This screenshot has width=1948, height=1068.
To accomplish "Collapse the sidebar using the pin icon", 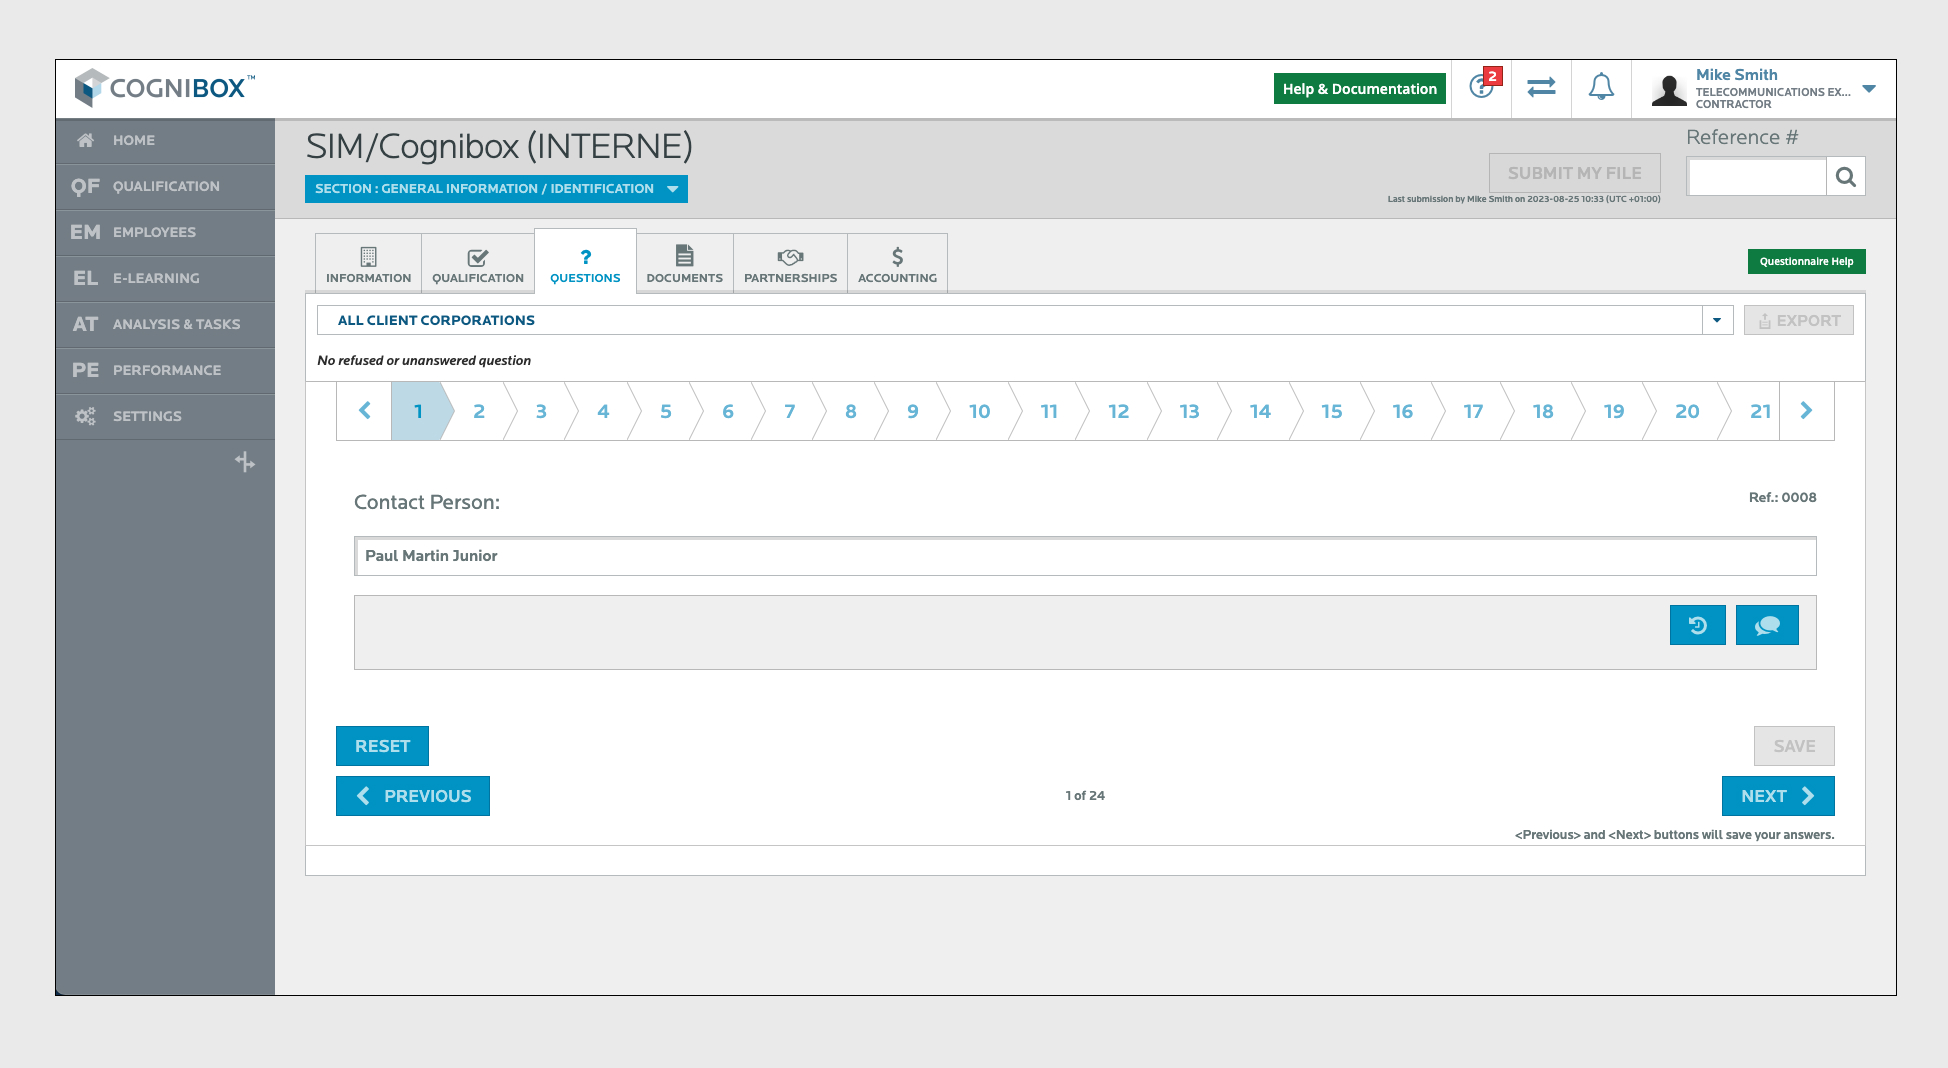I will pyautogui.click(x=245, y=462).
